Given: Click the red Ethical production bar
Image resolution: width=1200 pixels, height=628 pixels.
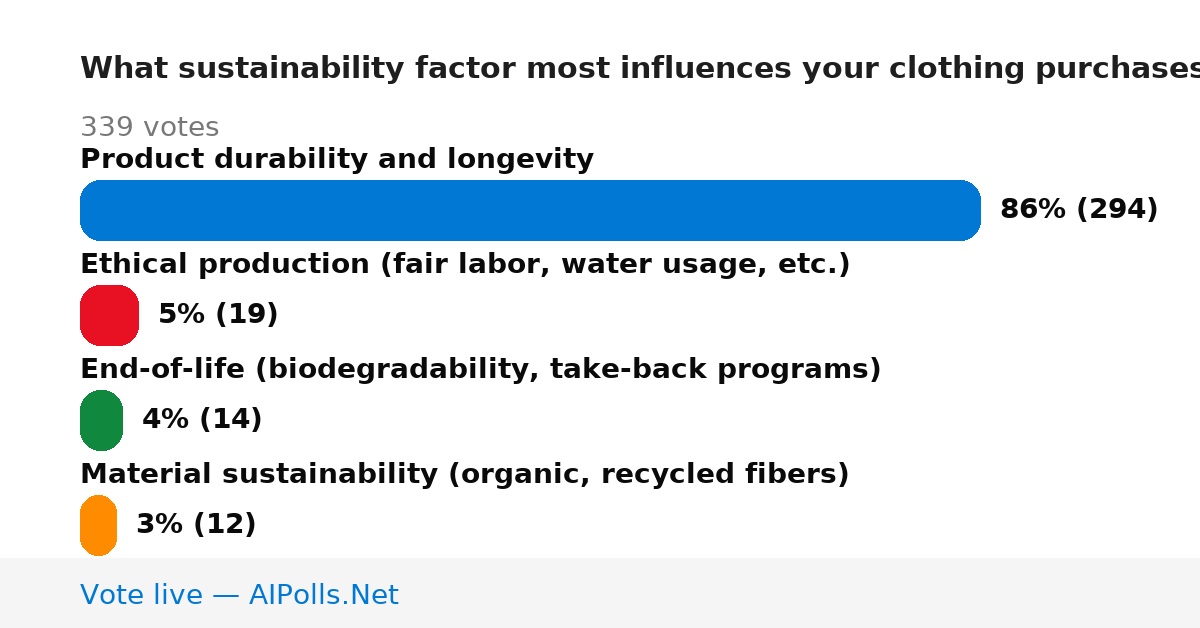Looking at the screenshot, I should tap(109, 315).
